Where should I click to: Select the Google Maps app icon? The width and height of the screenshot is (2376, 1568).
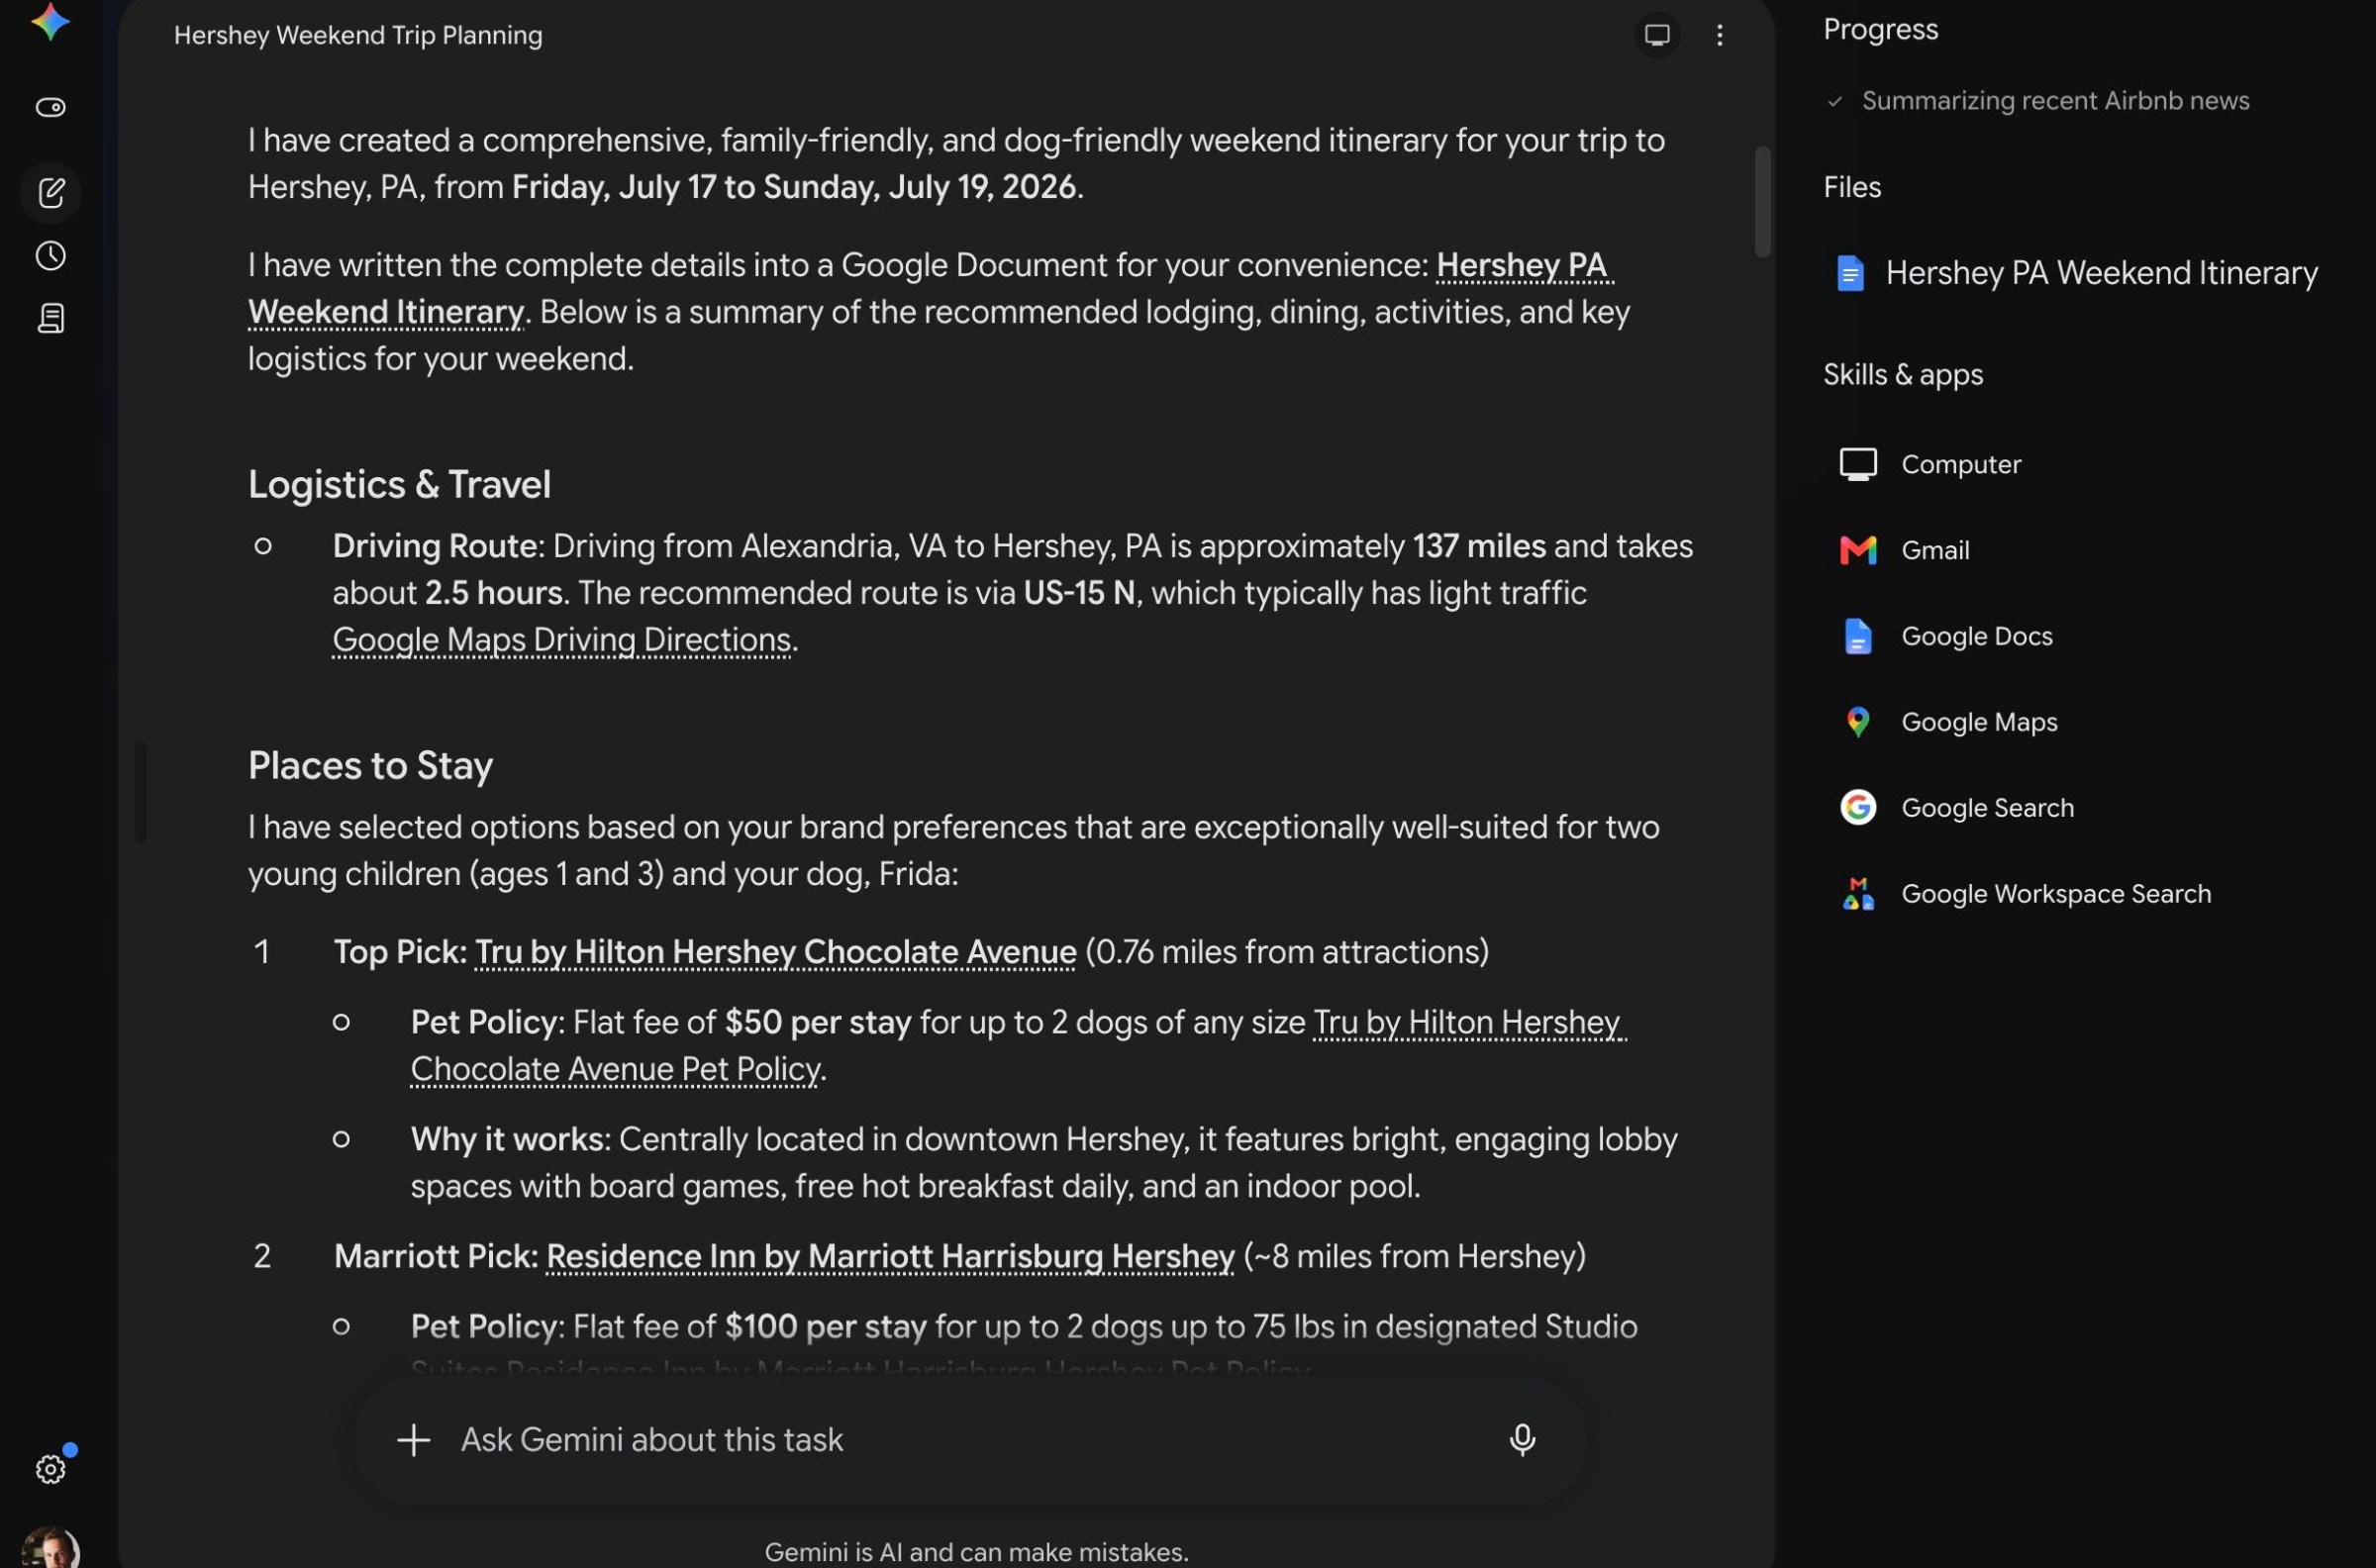click(x=1858, y=722)
